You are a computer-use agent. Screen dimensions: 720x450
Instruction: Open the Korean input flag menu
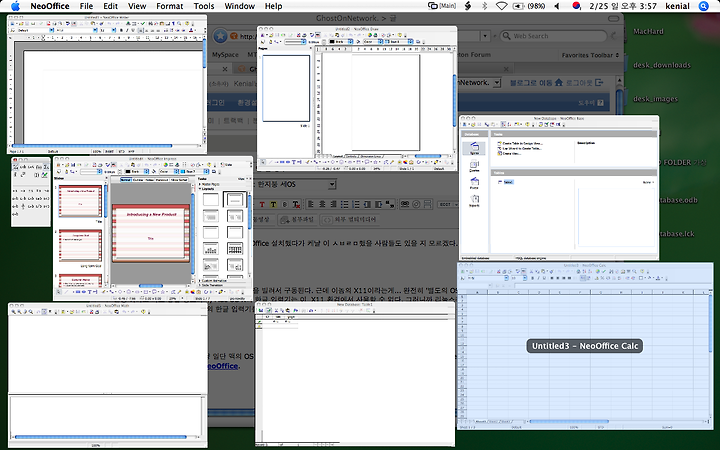coord(577,6)
